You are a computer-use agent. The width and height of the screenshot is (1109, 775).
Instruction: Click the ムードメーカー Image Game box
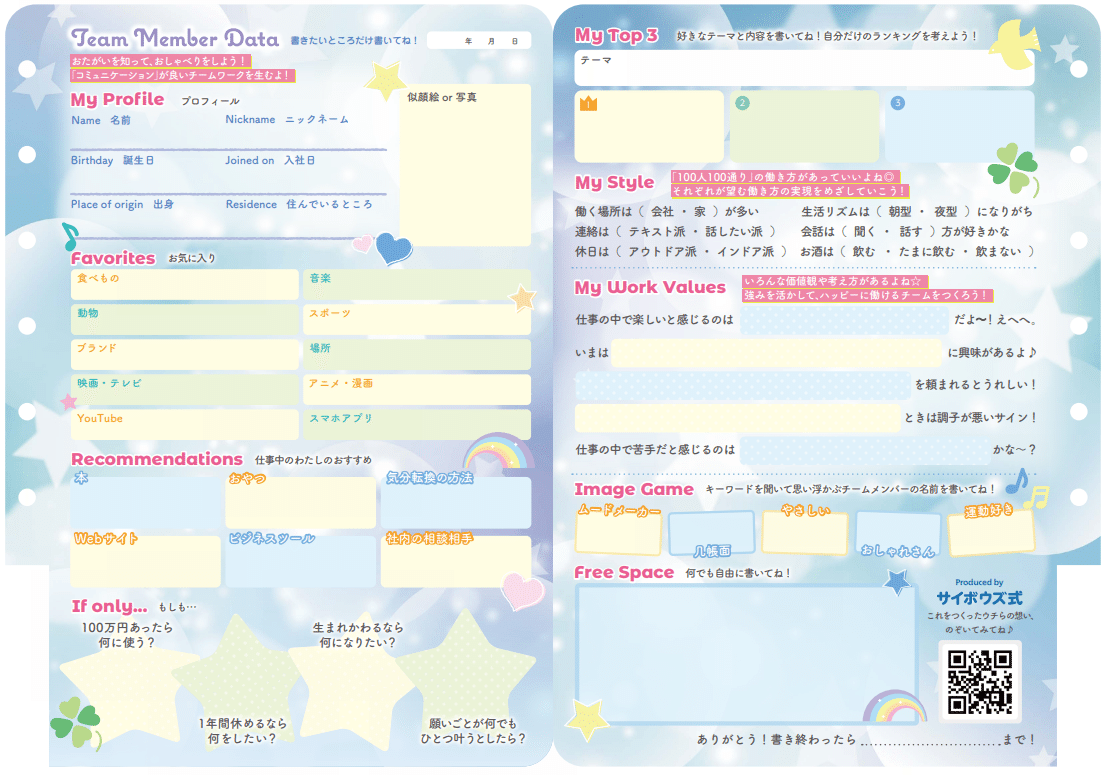coord(619,532)
